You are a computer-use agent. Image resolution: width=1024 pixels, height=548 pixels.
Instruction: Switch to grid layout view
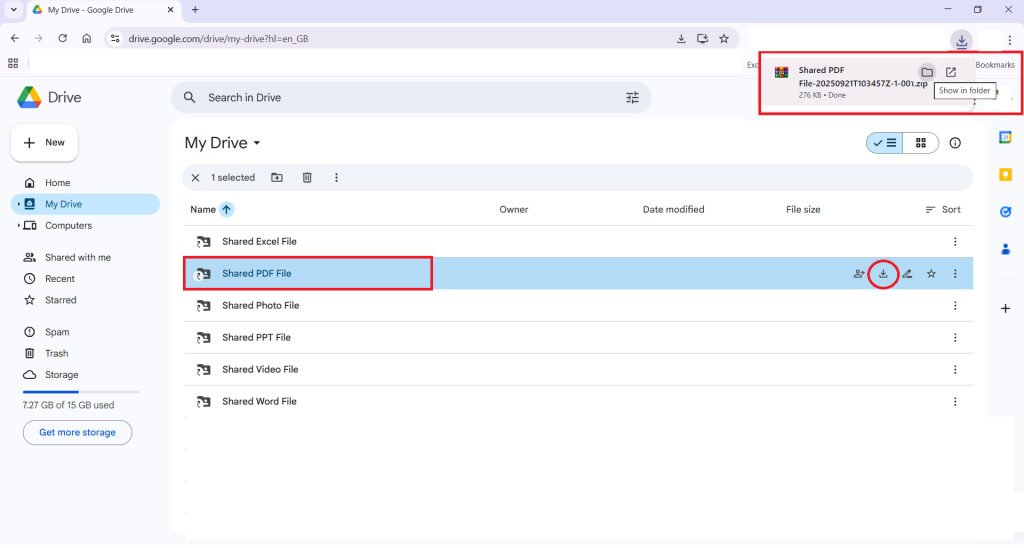pyautogui.click(x=920, y=143)
